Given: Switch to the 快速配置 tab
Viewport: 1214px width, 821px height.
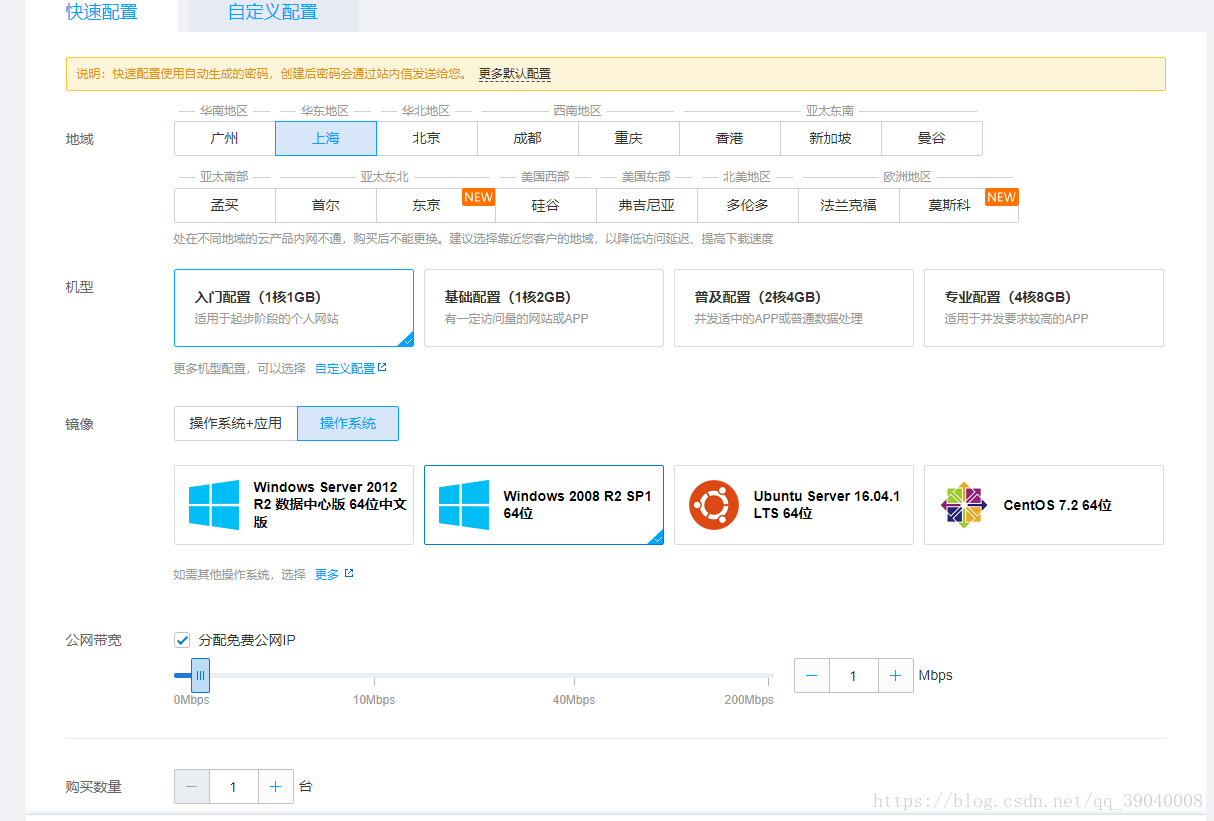Looking at the screenshot, I should pos(102,12).
